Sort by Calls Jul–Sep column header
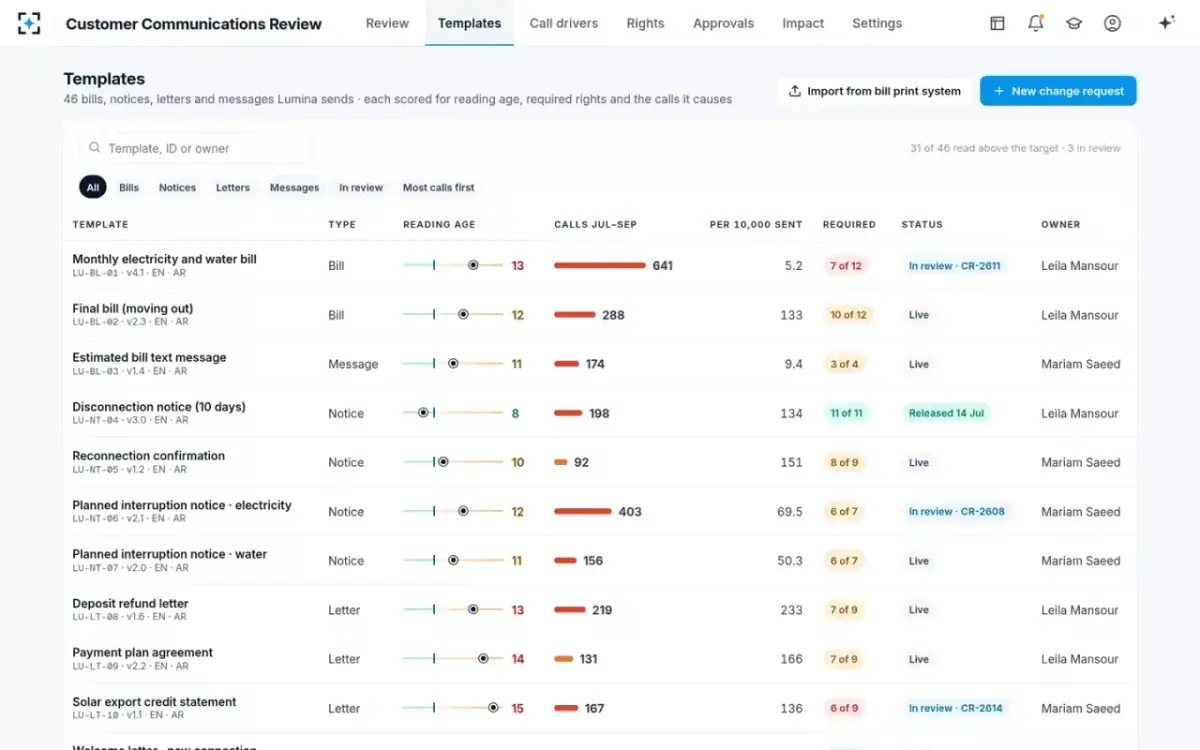This screenshot has width=1200, height=750. (595, 225)
